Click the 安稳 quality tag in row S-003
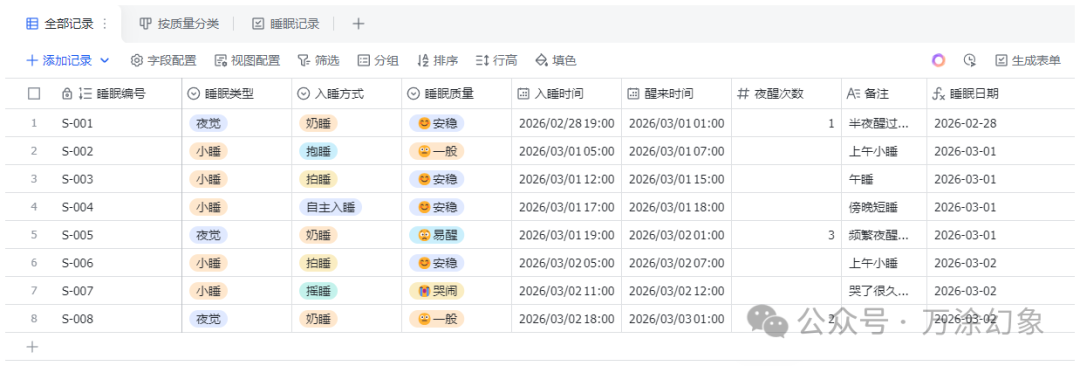 point(437,179)
